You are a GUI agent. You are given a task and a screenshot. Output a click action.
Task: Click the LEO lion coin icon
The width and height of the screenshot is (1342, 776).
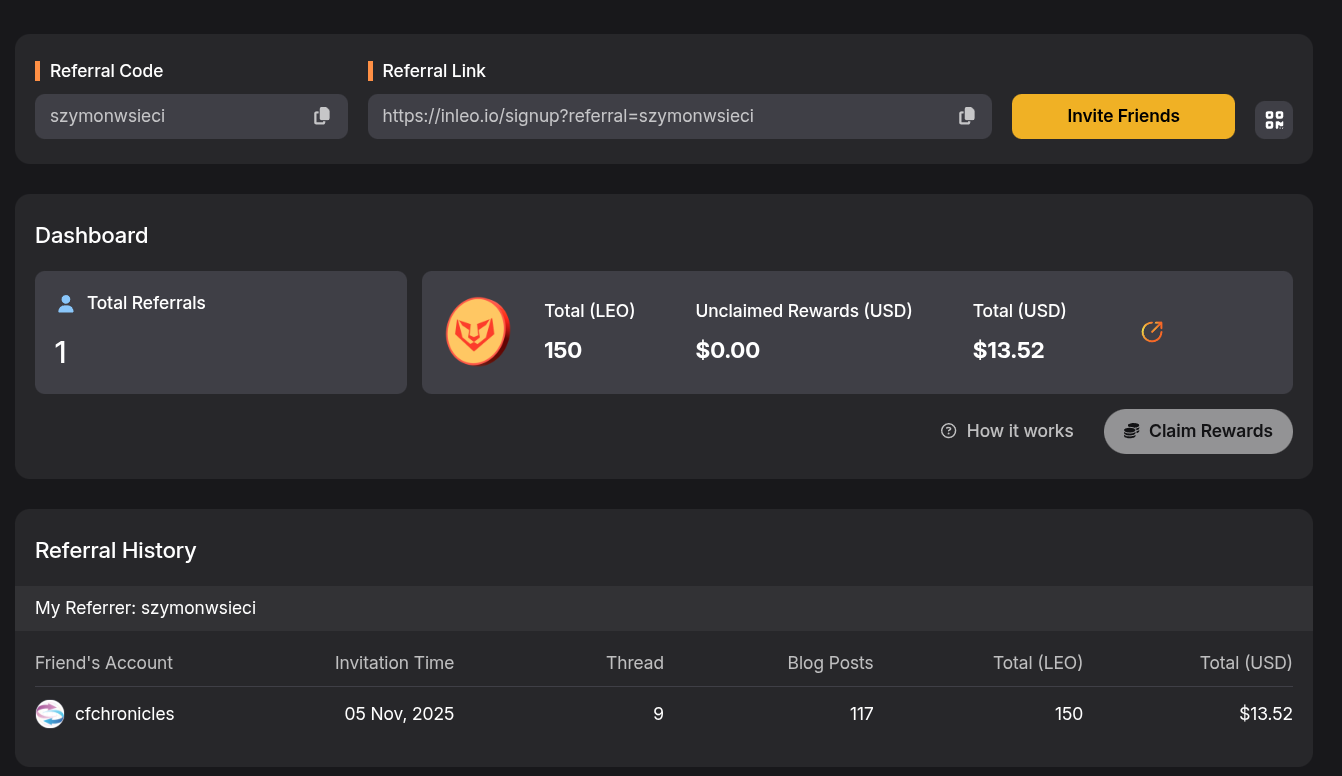pyautogui.click(x=477, y=331)
